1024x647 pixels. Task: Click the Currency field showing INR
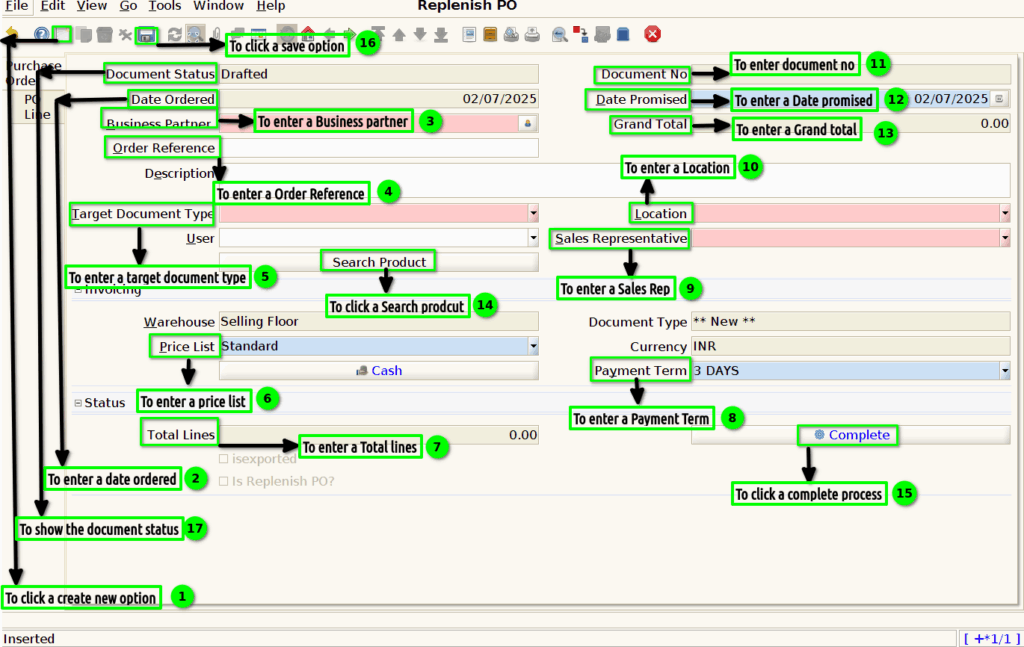851,346
